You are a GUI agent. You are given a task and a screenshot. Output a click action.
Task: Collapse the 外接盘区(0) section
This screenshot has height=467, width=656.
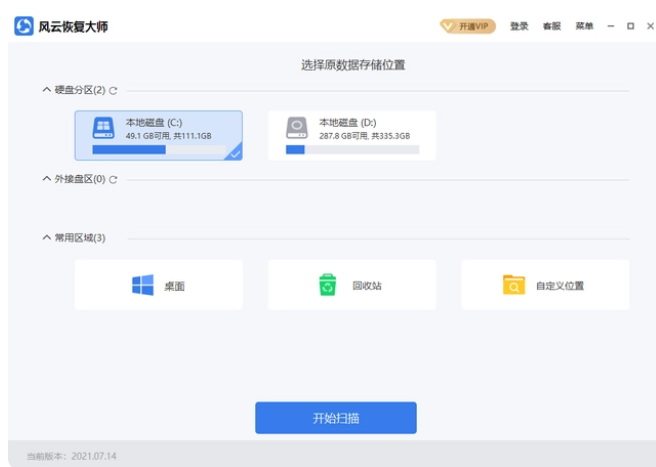click(x=46, y=179)
